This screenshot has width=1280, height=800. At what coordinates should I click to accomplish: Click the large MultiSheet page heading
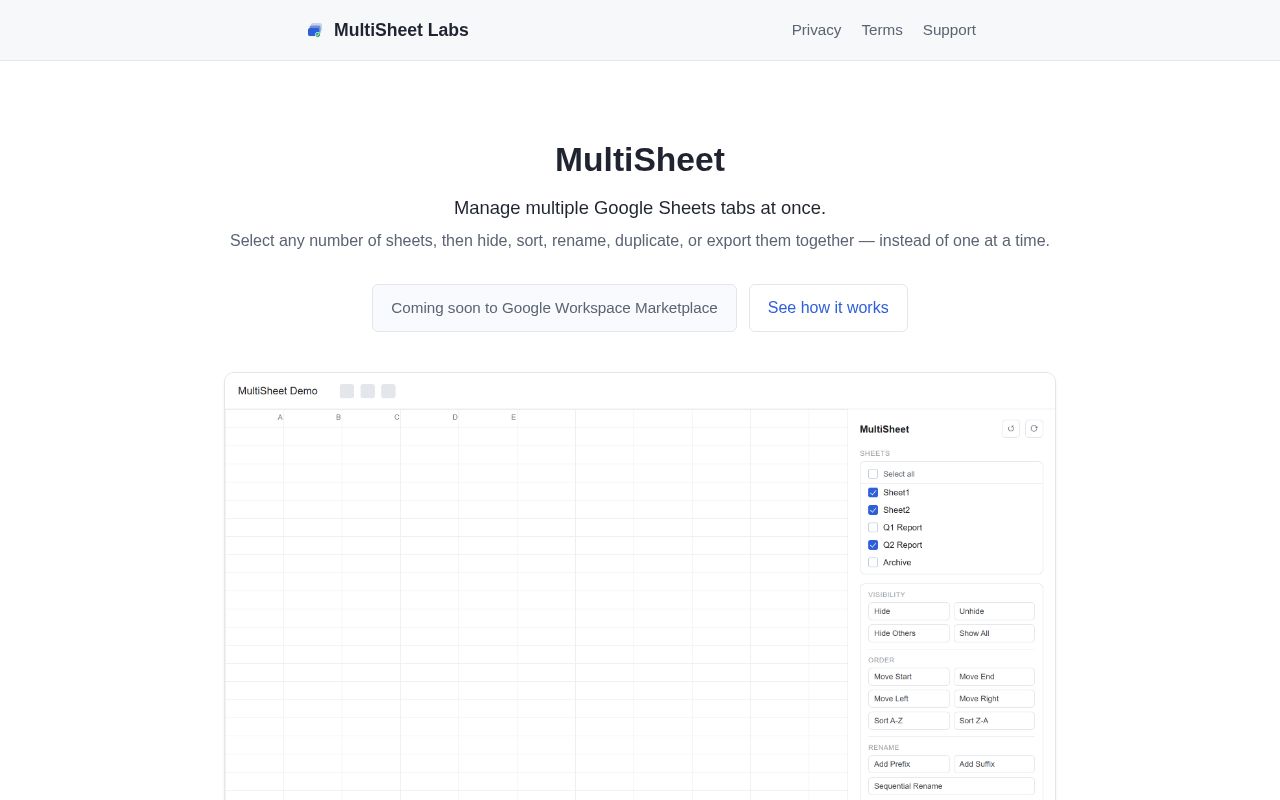640,160
